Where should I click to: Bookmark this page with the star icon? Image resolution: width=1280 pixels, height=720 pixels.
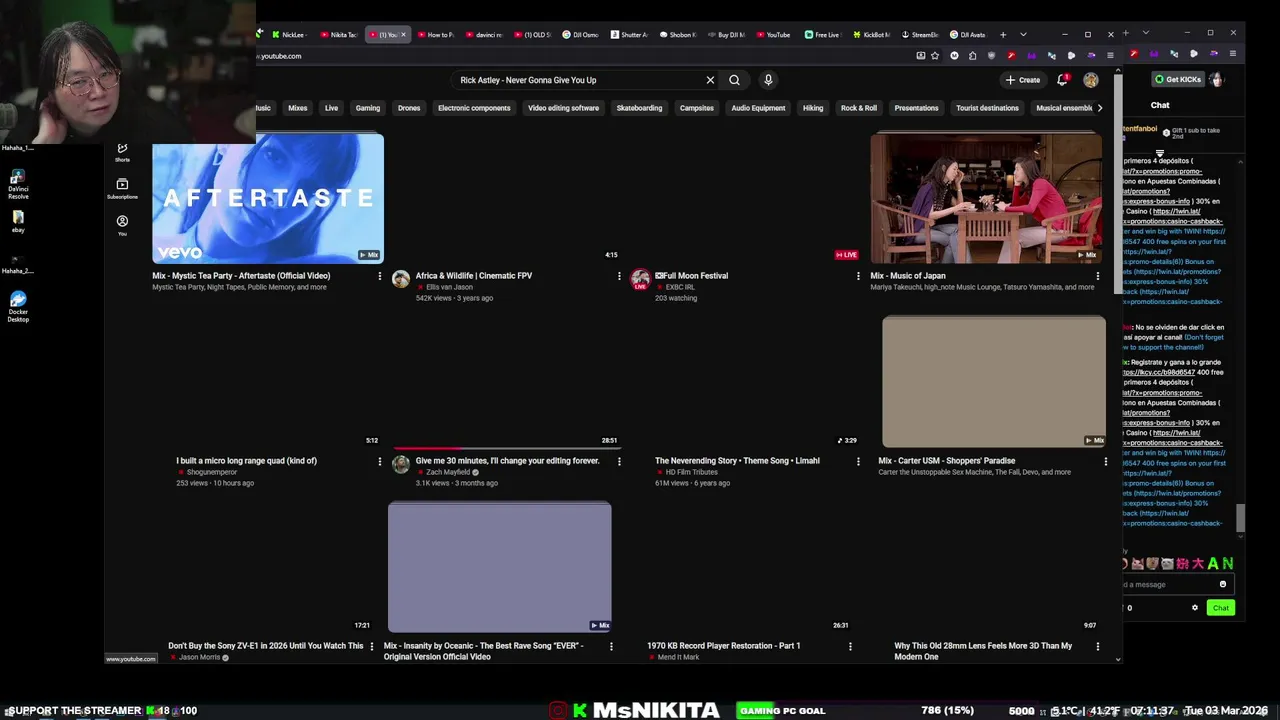tap(935, 56)
